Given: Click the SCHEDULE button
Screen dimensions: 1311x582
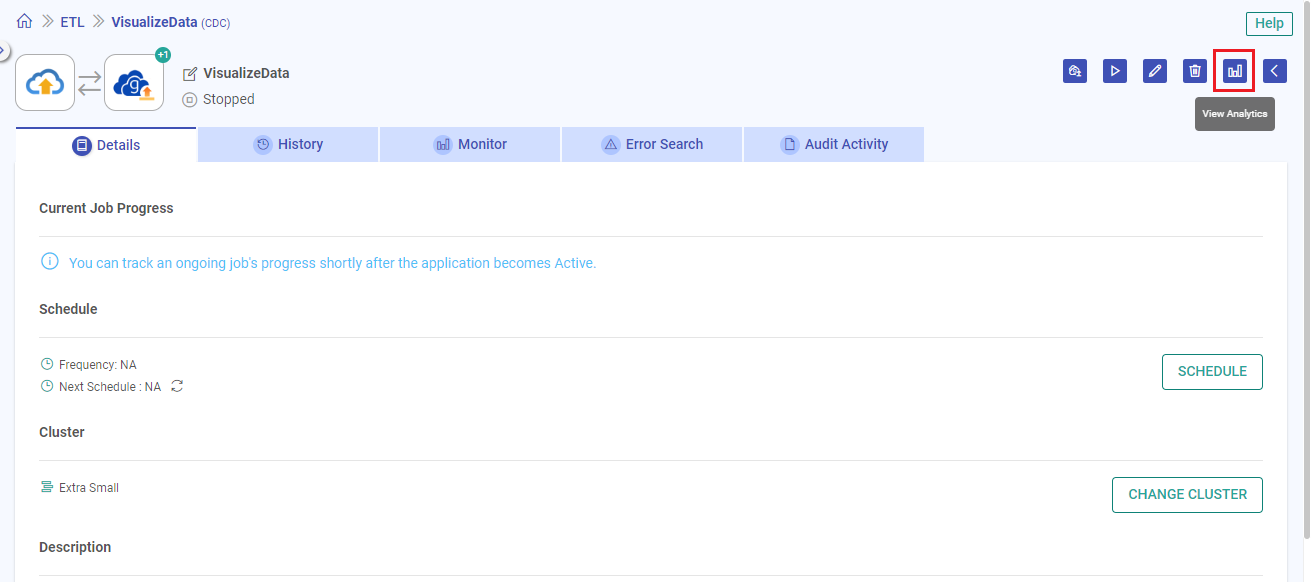Looking at the screenshot, I should (x=1212, y=371).
